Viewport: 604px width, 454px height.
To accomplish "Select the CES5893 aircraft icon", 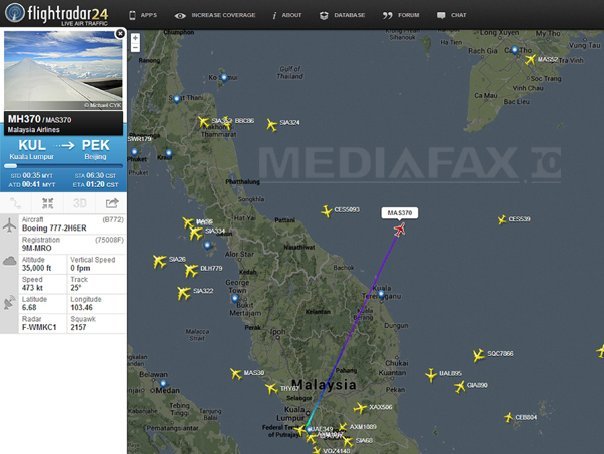I will pyautogui.click(x=326, y=210).
